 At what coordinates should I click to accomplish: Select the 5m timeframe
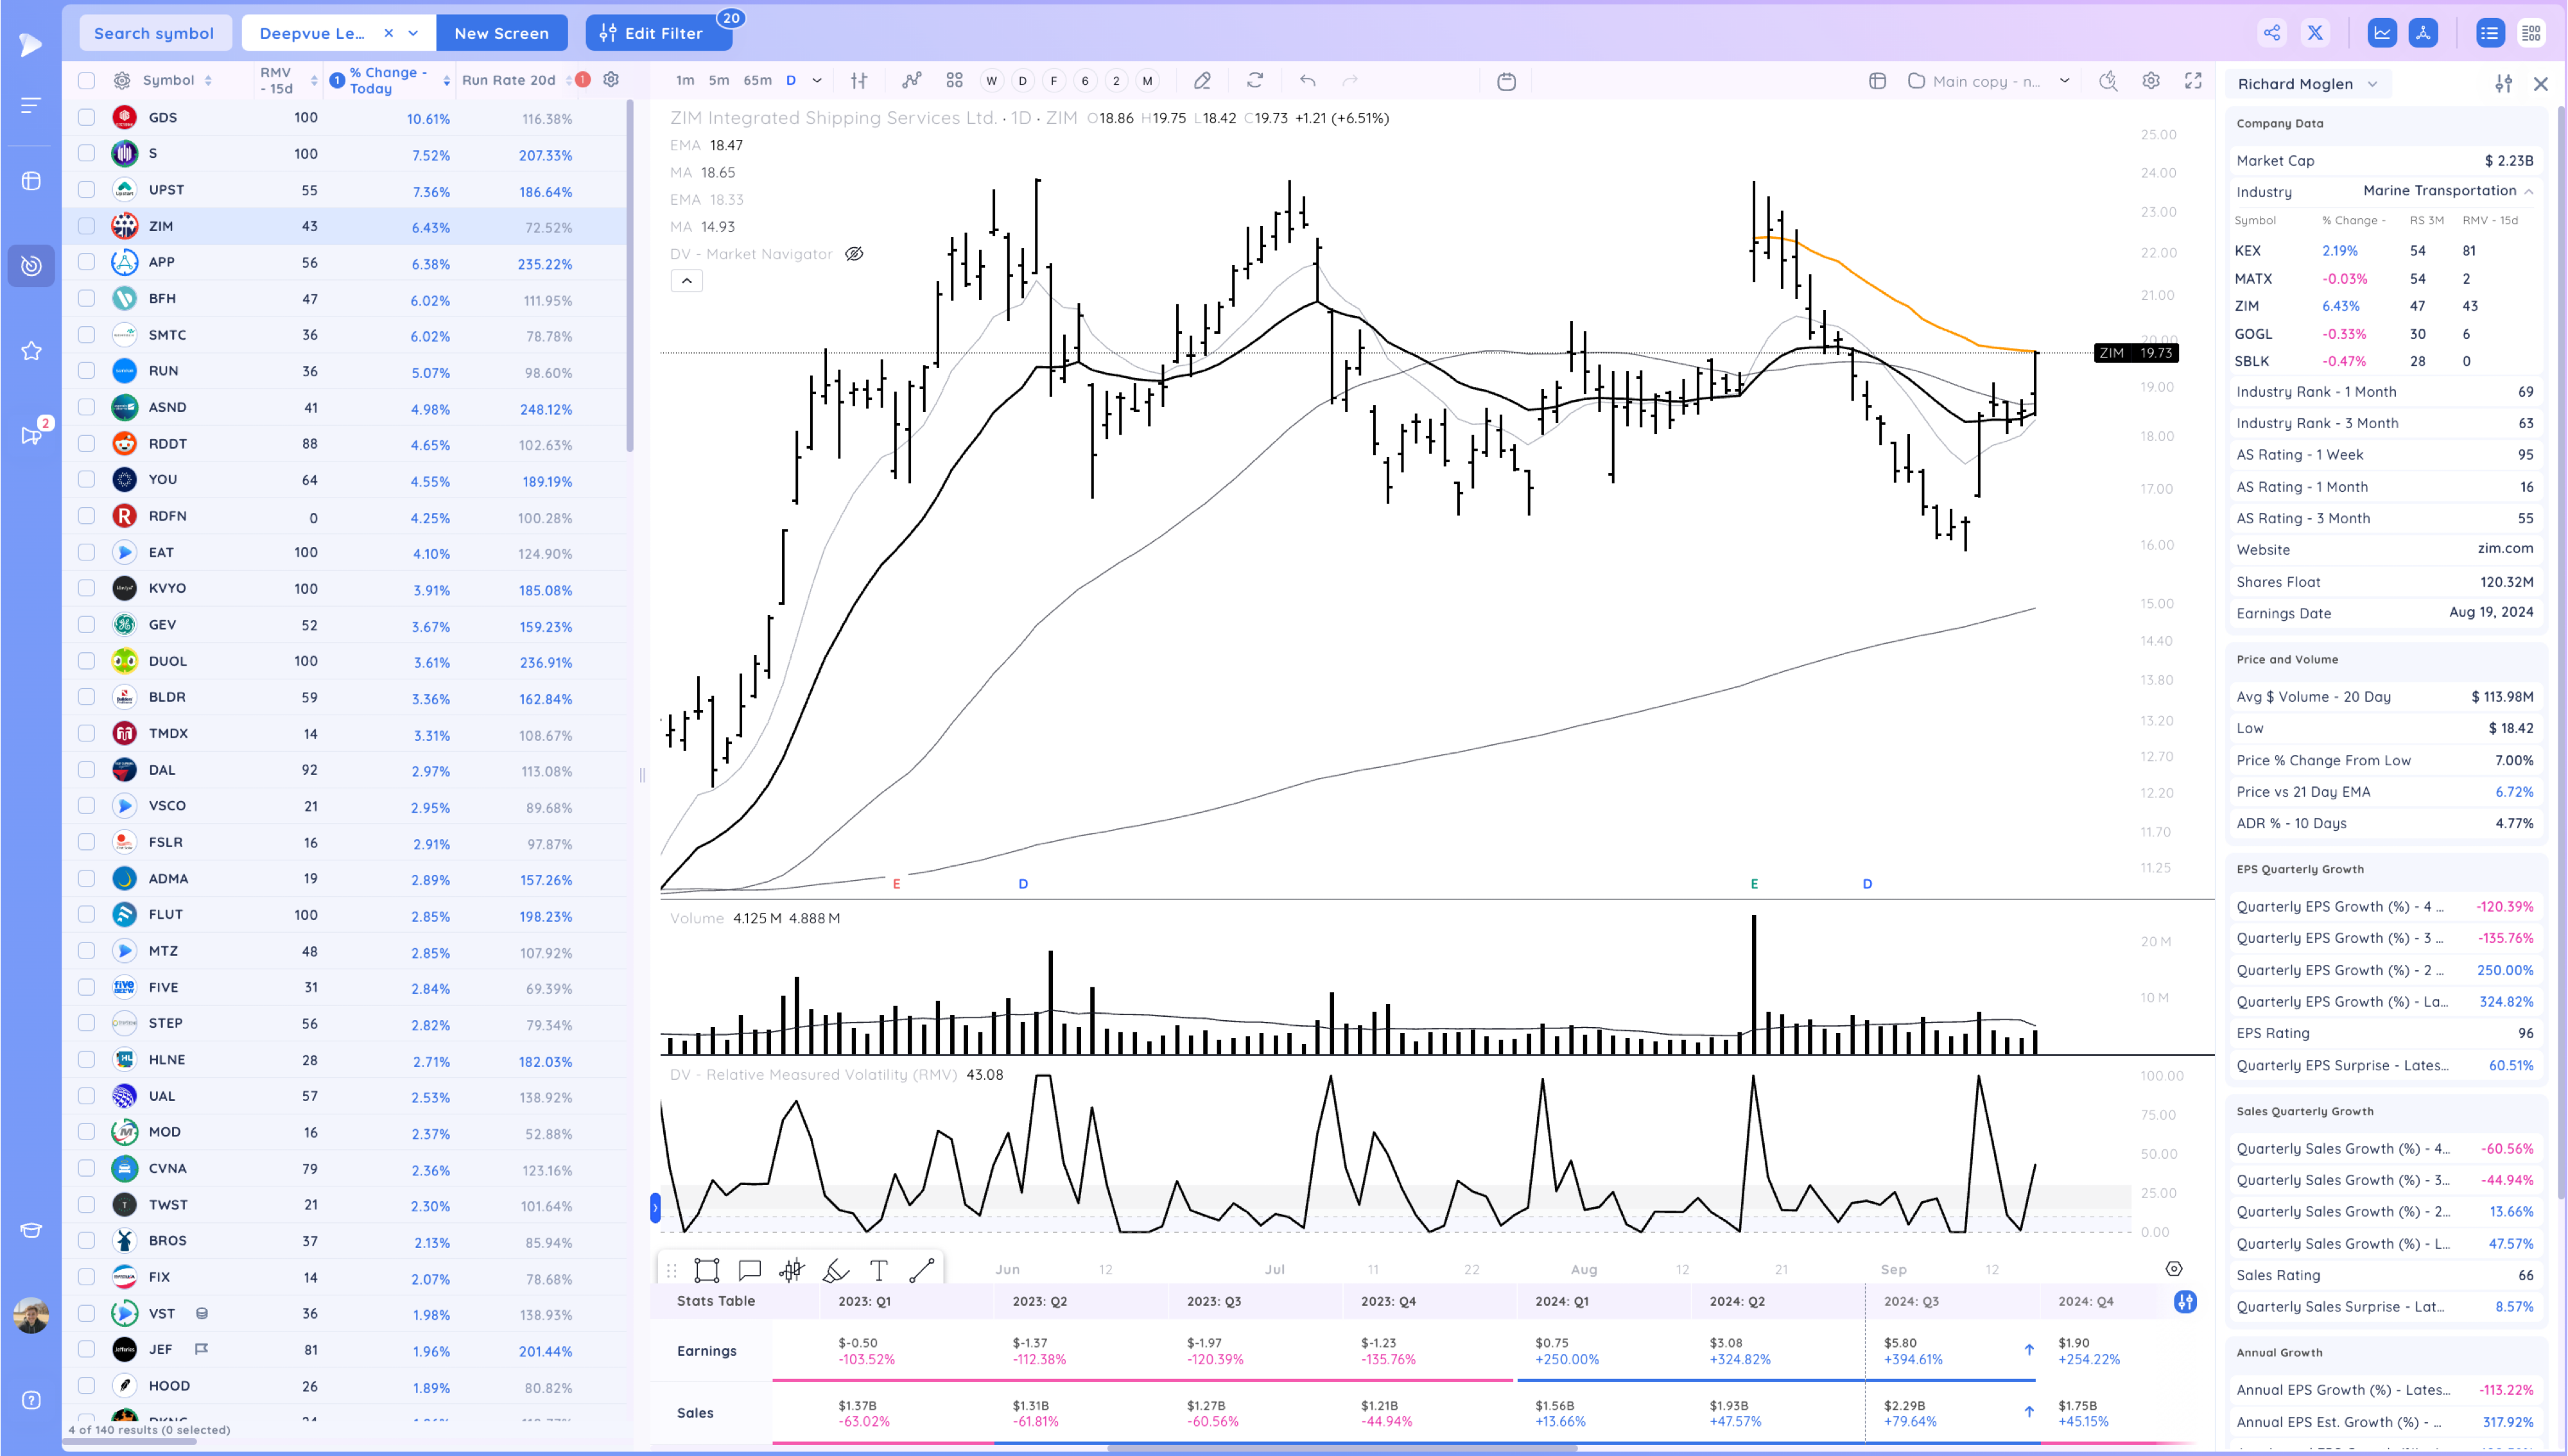718,81
